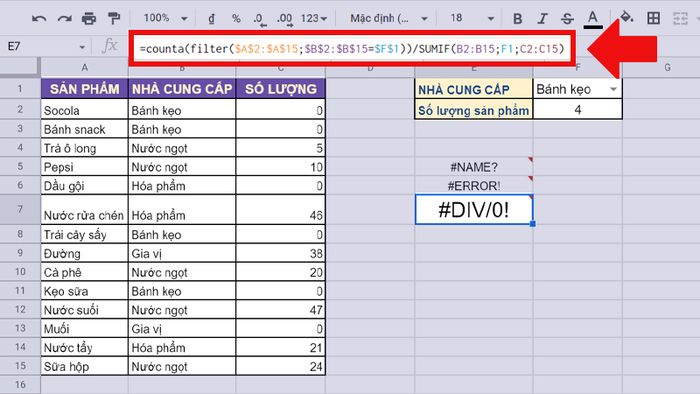Select the cell showing 4
Viewport: 700px width, 394px height.
(x=577, y=110)
